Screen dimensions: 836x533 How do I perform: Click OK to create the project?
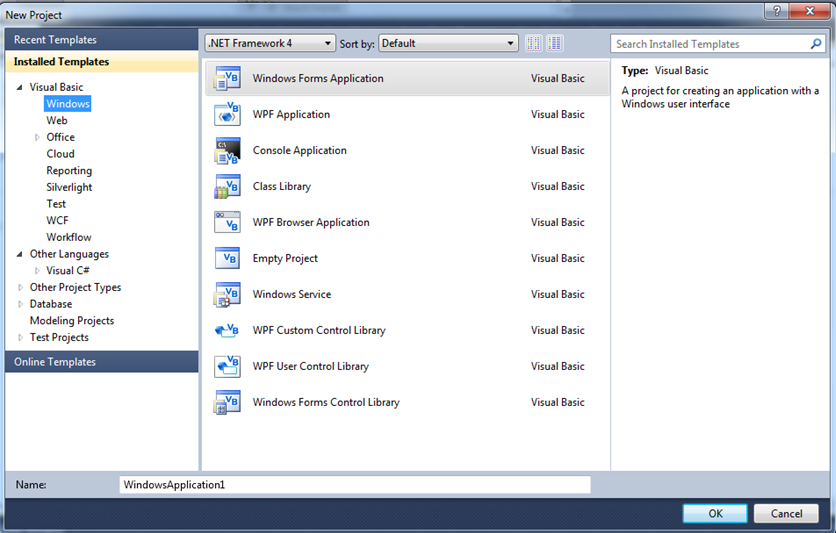[715, 513]
